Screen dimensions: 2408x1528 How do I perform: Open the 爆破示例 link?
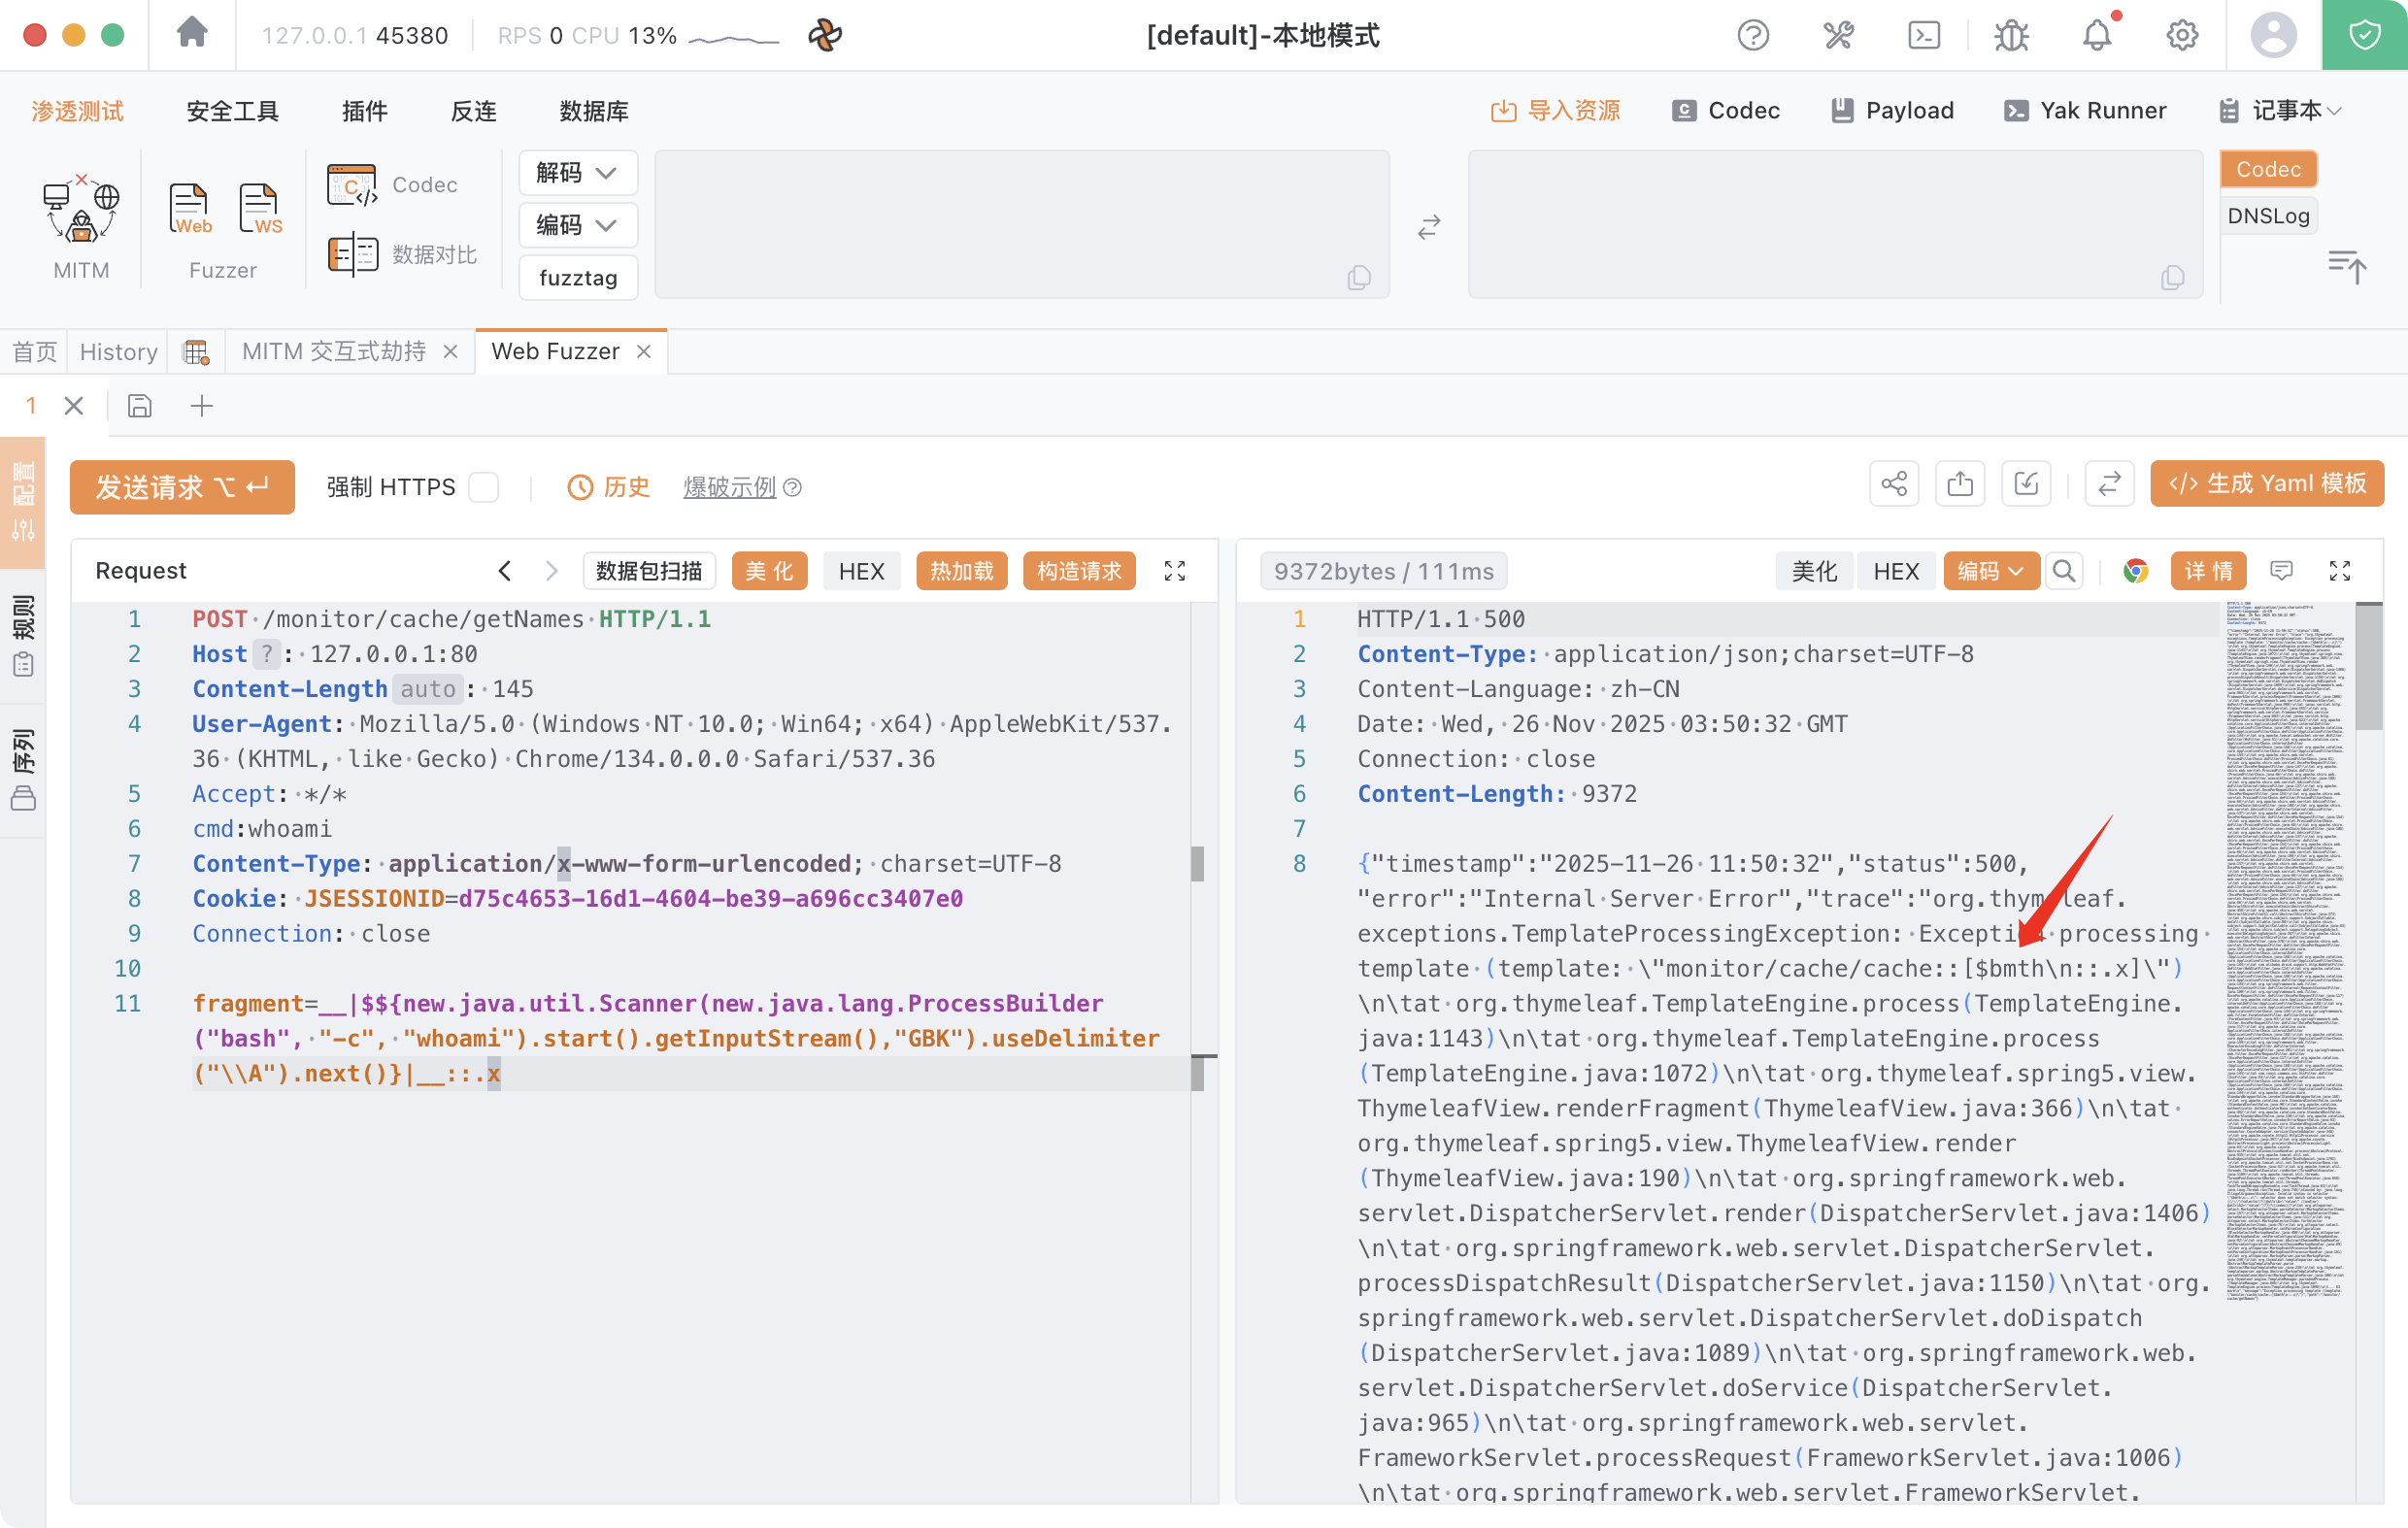pos(729,487)
